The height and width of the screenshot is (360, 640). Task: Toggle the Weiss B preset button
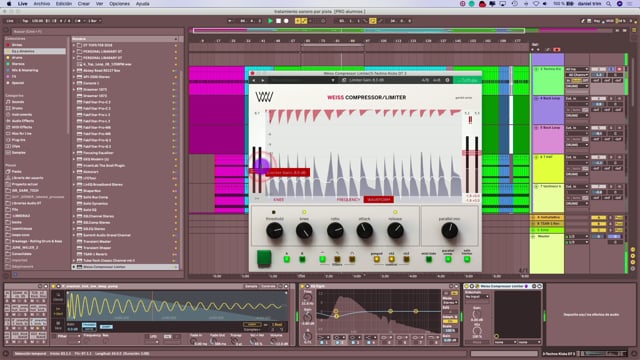click(x=302, y=259)
